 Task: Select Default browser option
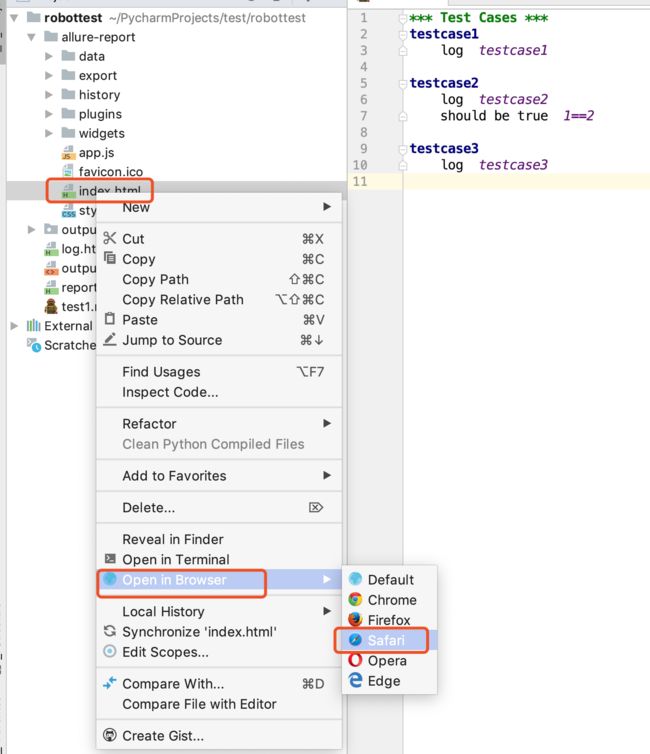pyautogui.click(x=390, y=580)
